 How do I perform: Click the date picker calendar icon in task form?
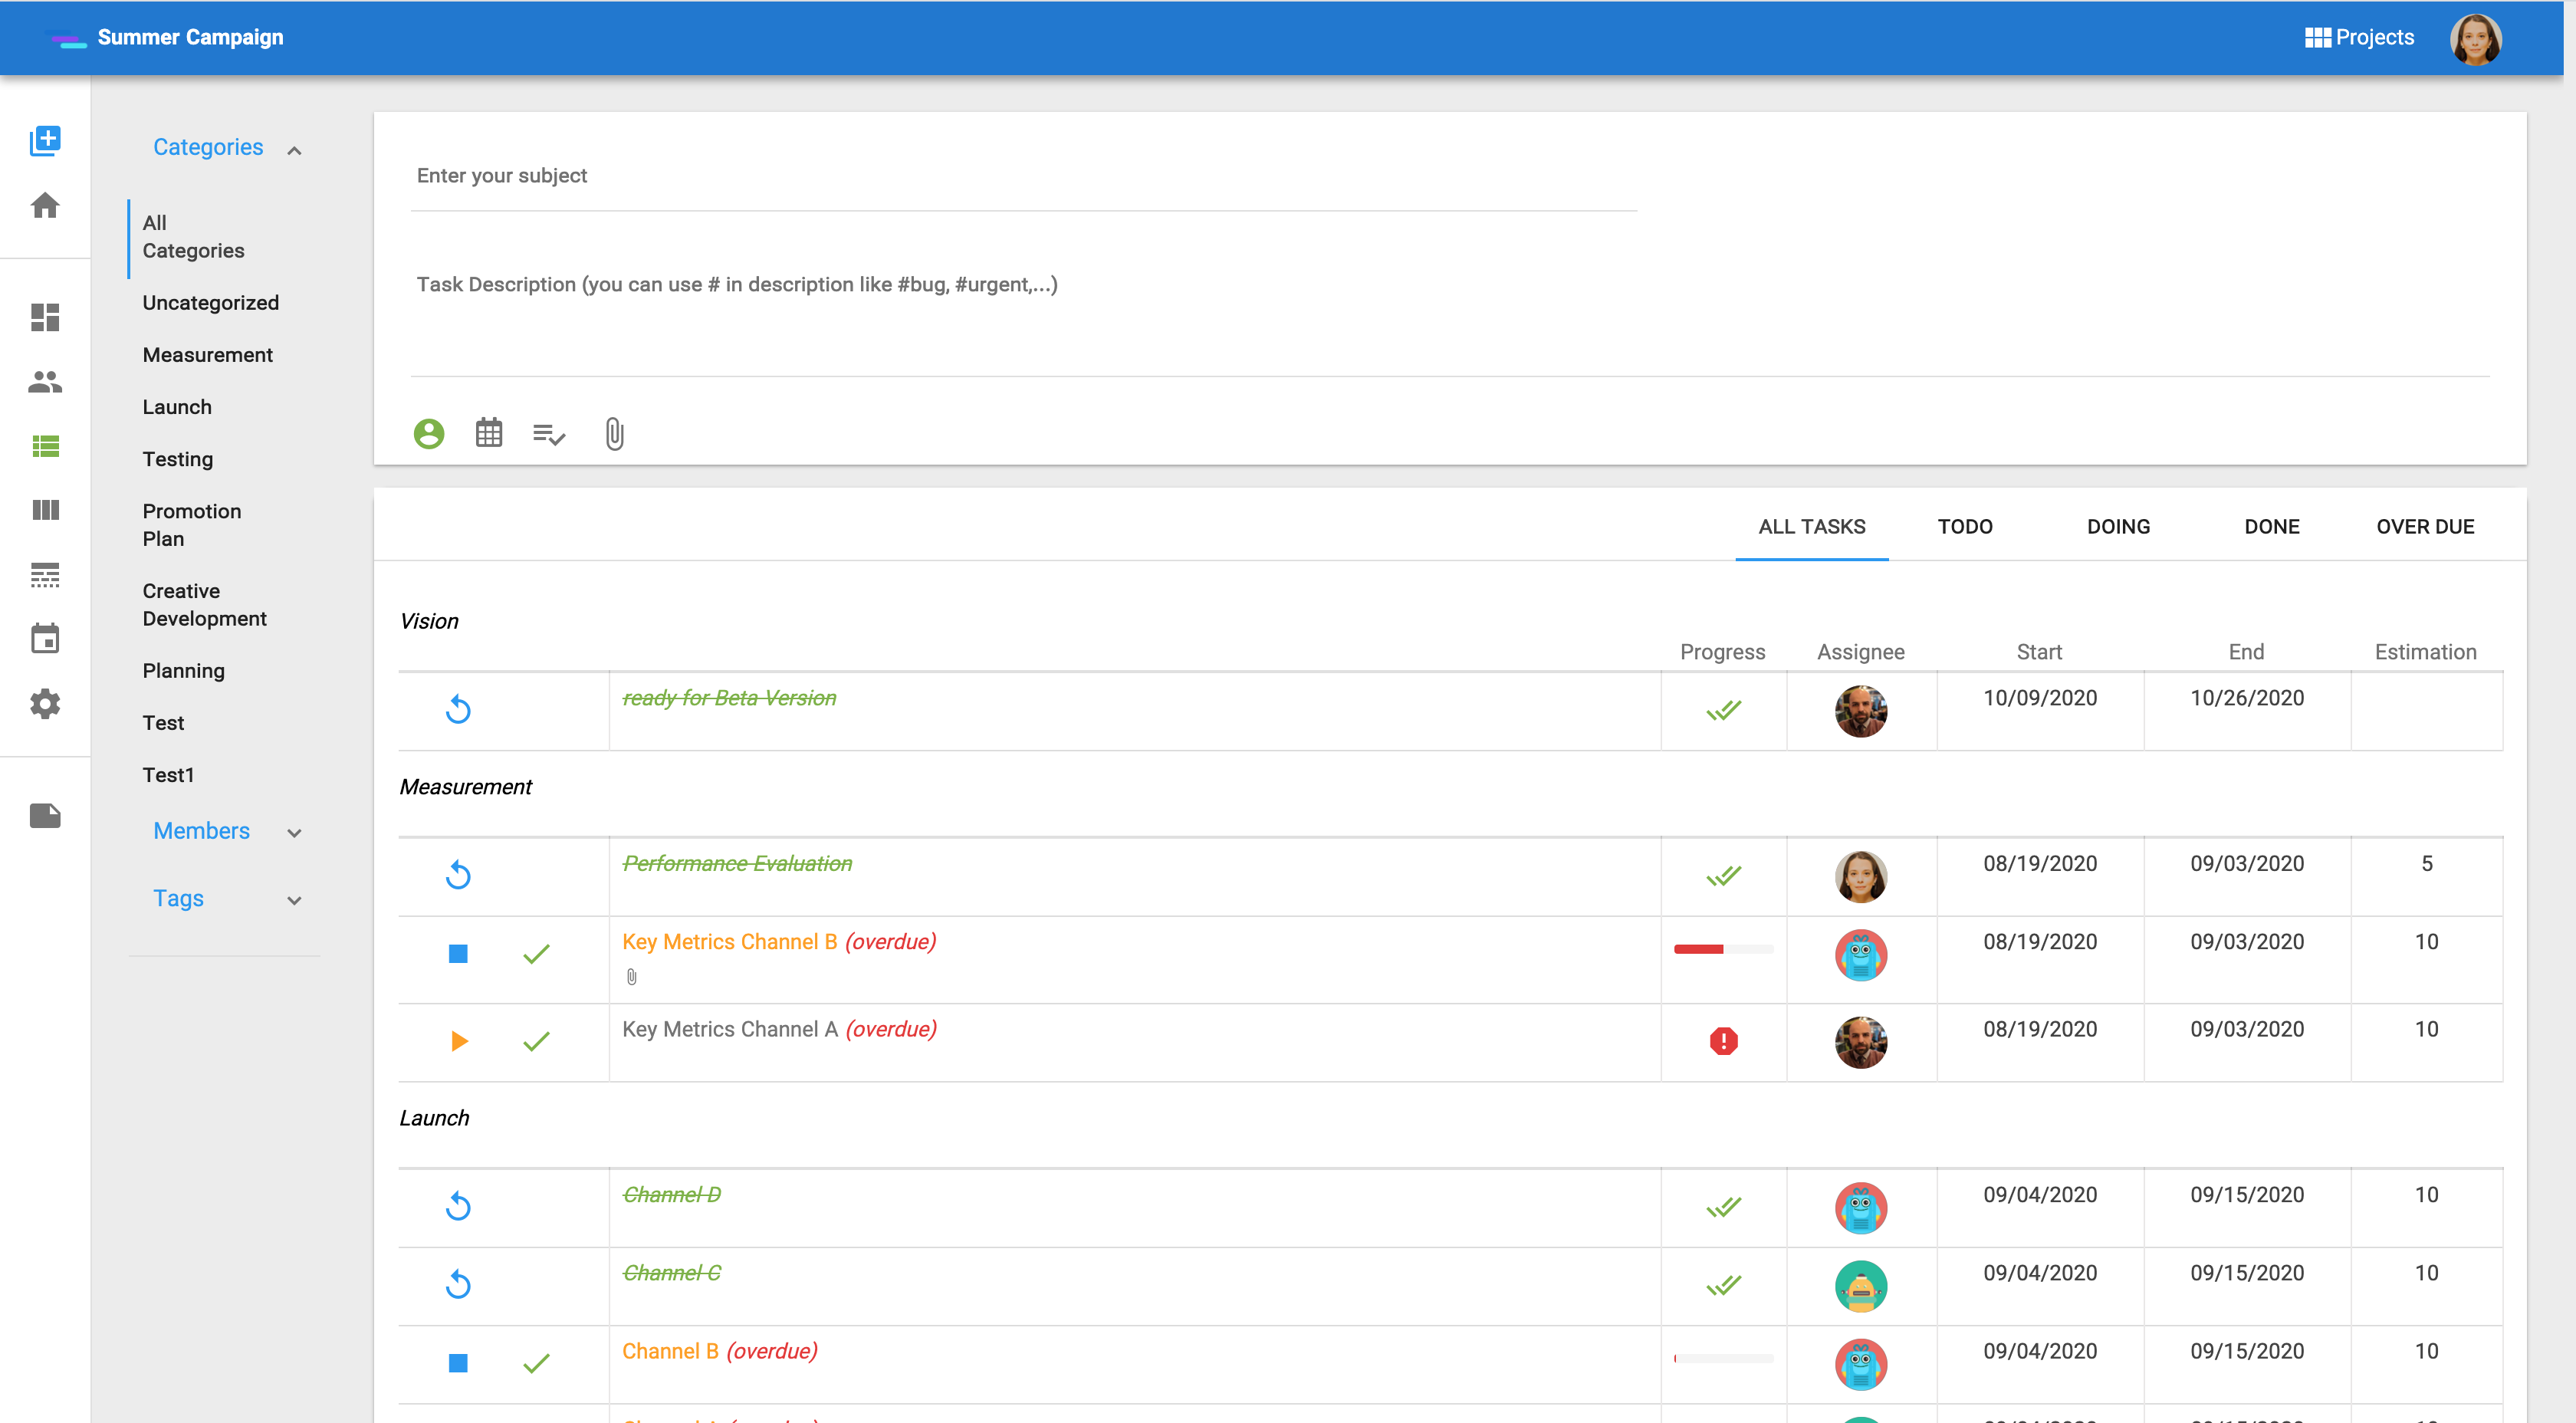pos(489,433)
